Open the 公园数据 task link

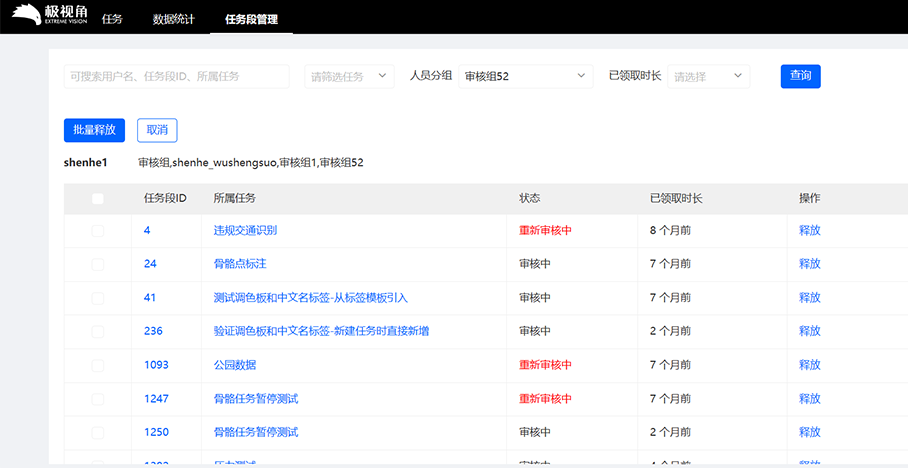tap(235, 365)
